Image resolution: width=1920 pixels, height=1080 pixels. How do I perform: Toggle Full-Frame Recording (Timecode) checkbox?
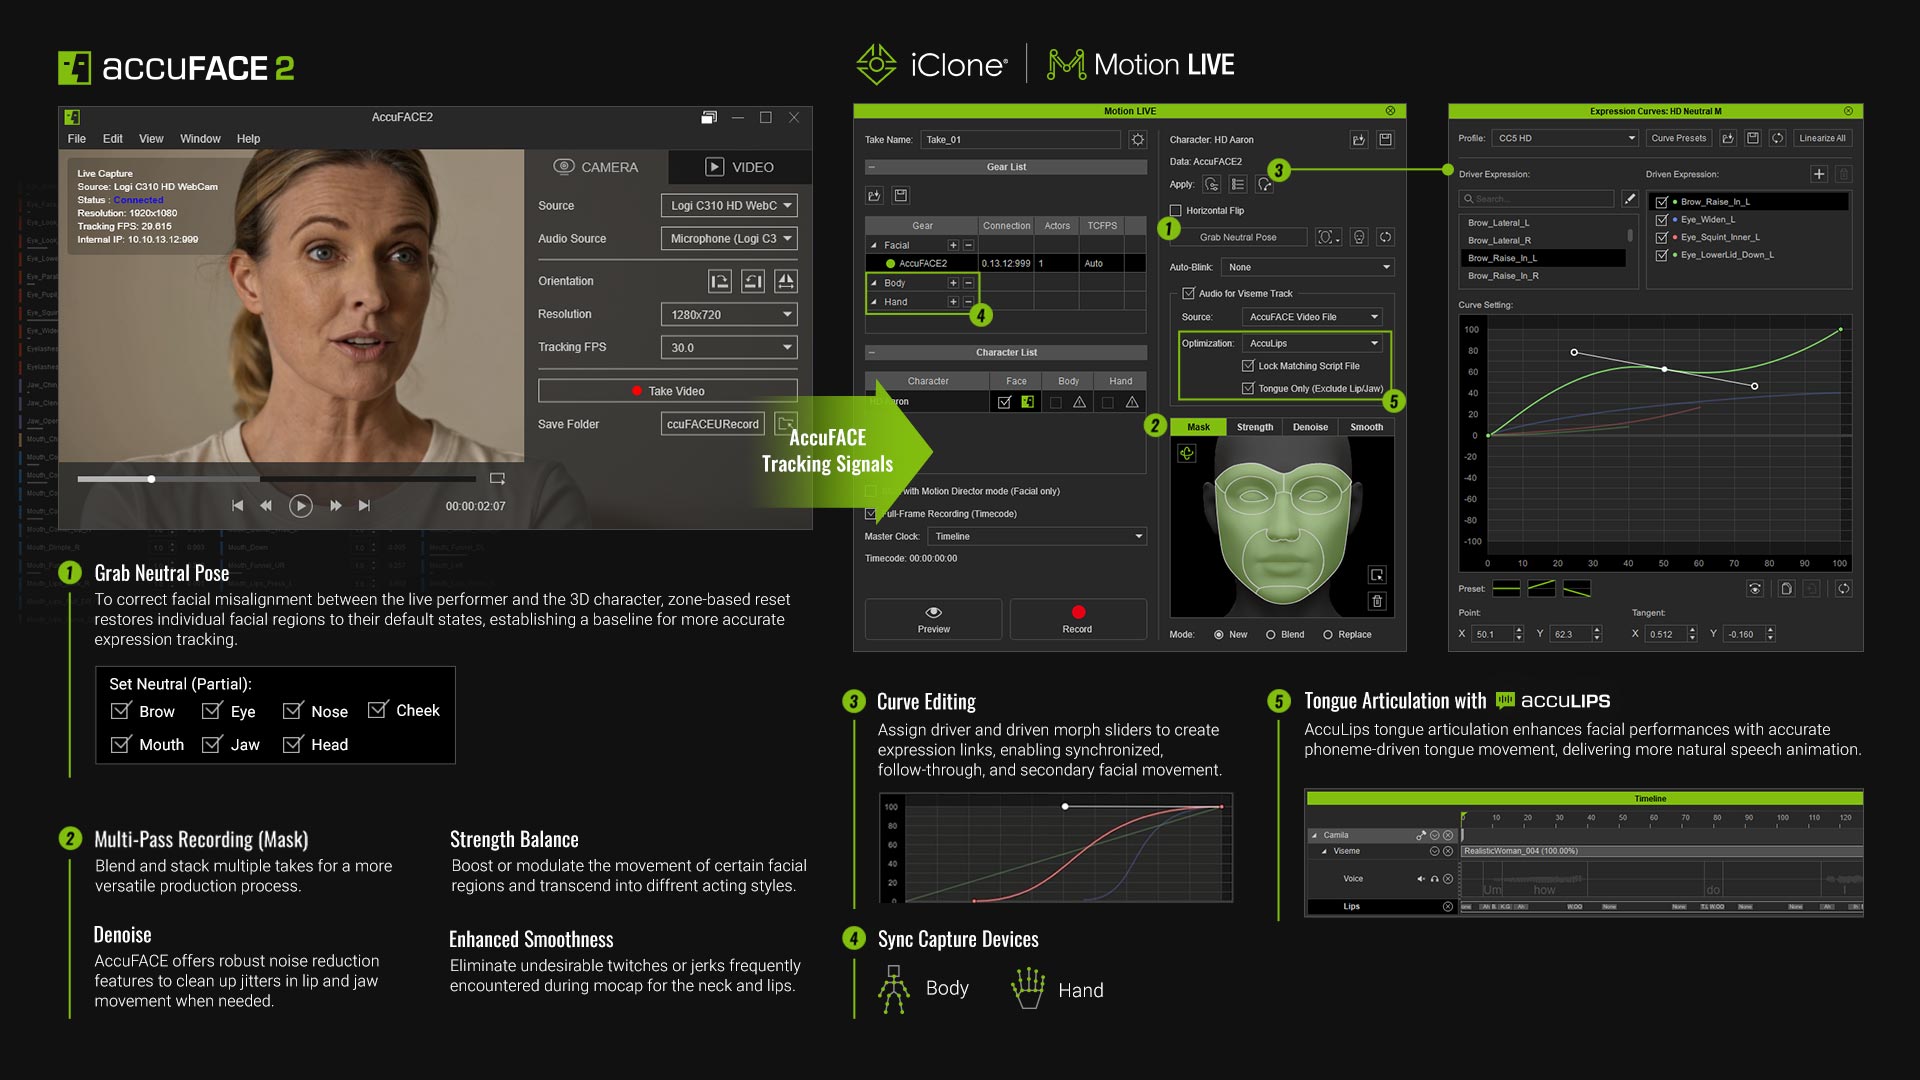click(x=871, y=514)
